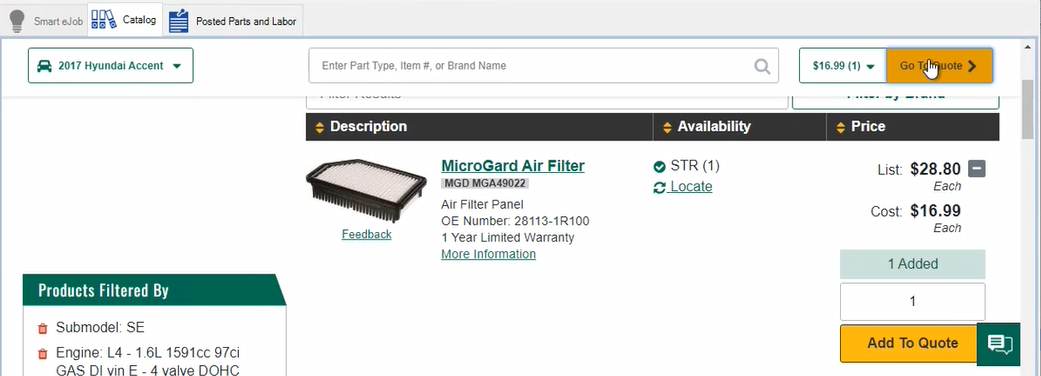Open the live chat icon
Screen dimensions: 1041x376
click(x=999, y=344)
